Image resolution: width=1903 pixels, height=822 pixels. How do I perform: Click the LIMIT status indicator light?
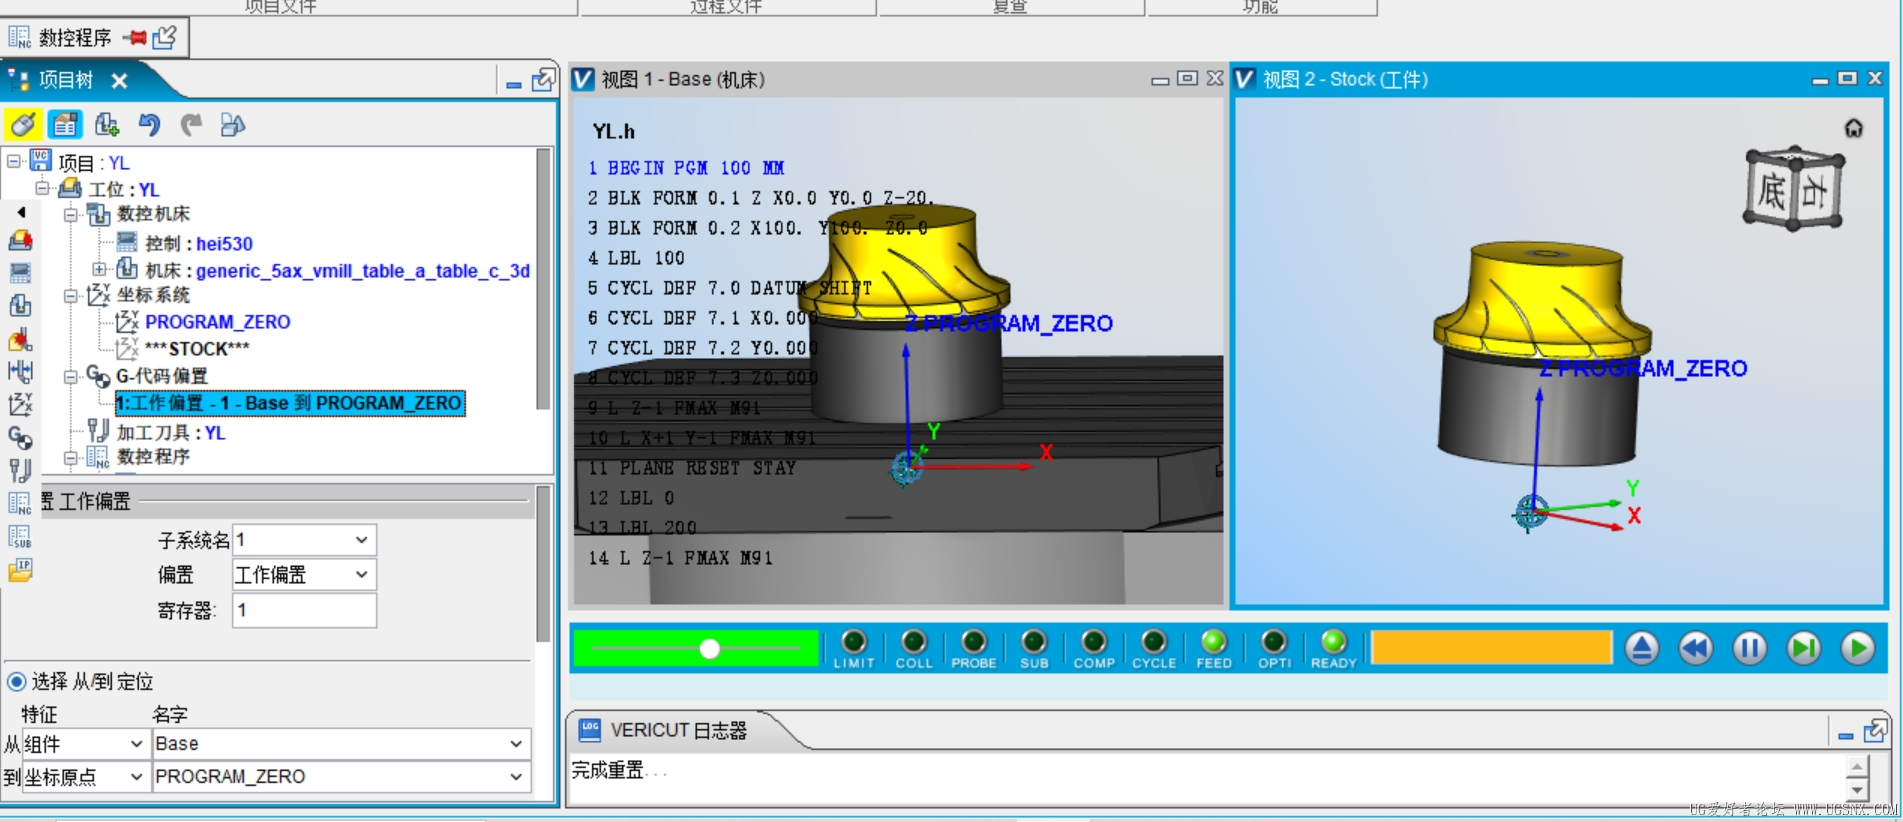point(854,641)
